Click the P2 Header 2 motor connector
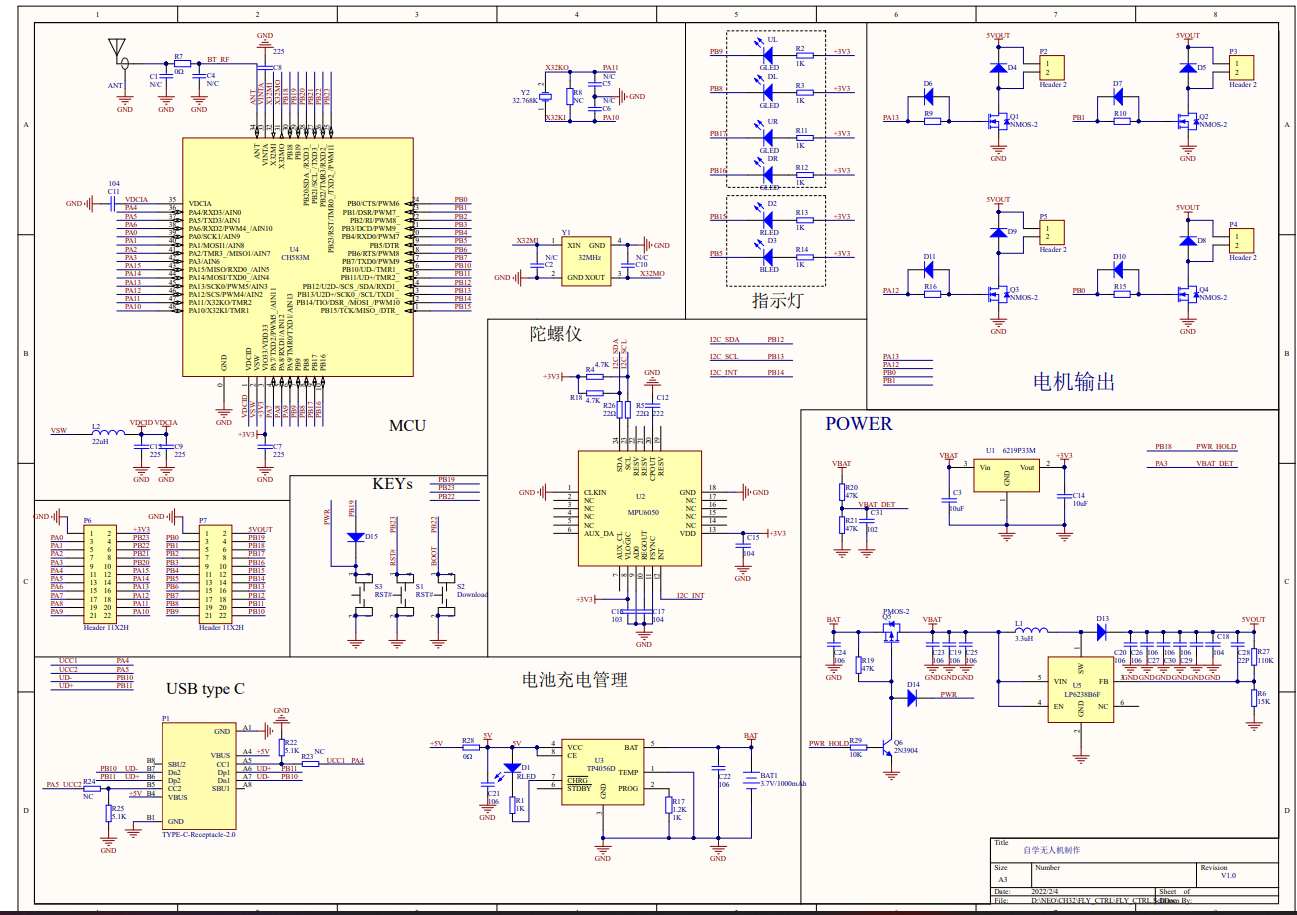Screen dimensions: 1297x915 point(1051,68)
